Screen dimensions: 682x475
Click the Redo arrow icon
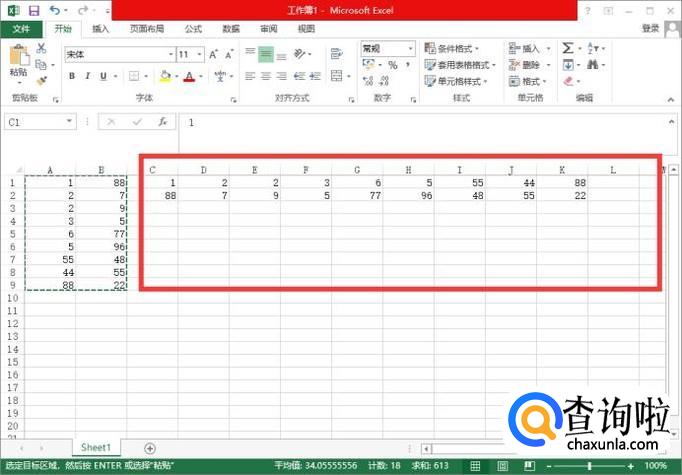pyautogui.click(x=84, y=10)
